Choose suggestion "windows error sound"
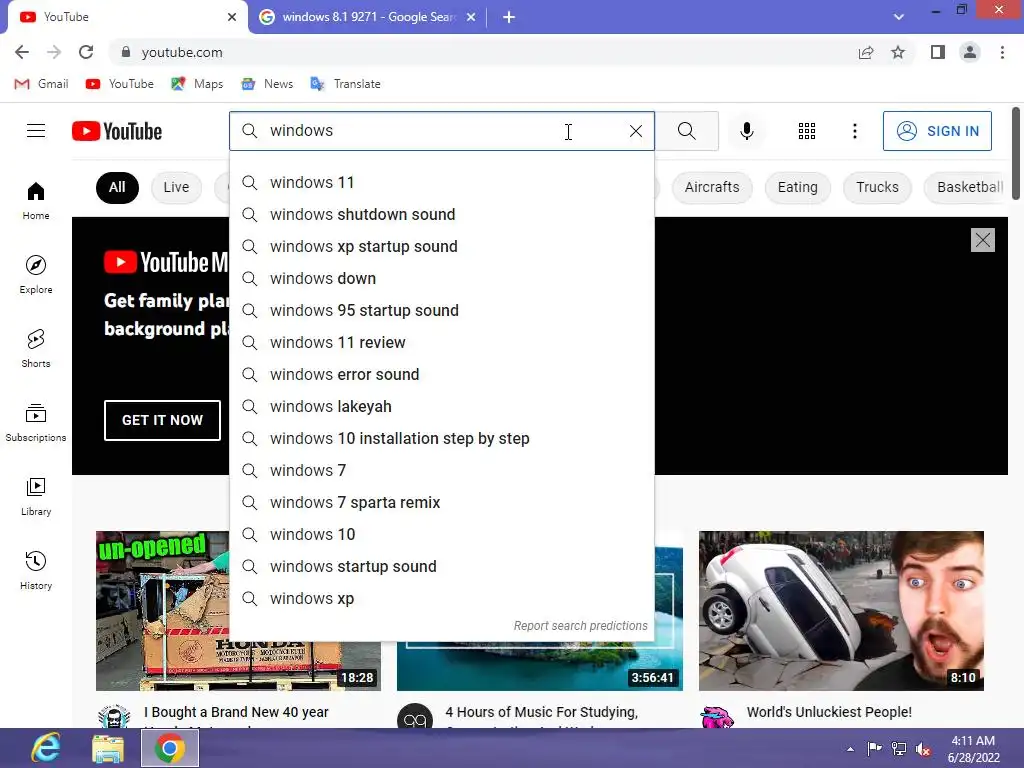Image resolution: width=1024 pixels, height=768 pixels. click(442, 374)
